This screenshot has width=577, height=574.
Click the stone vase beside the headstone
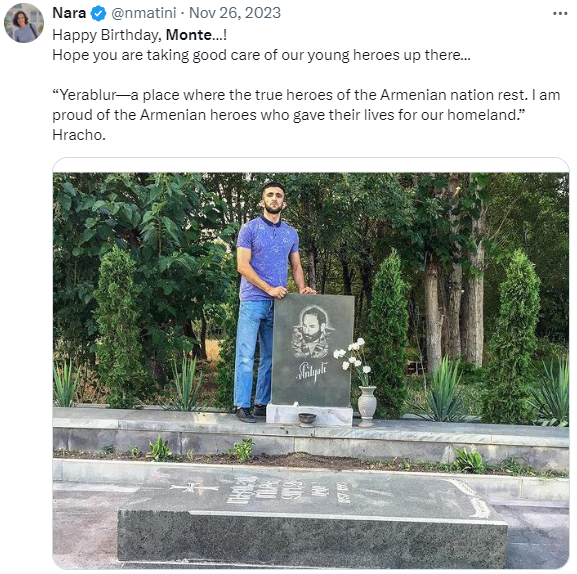tap(367, 406)
